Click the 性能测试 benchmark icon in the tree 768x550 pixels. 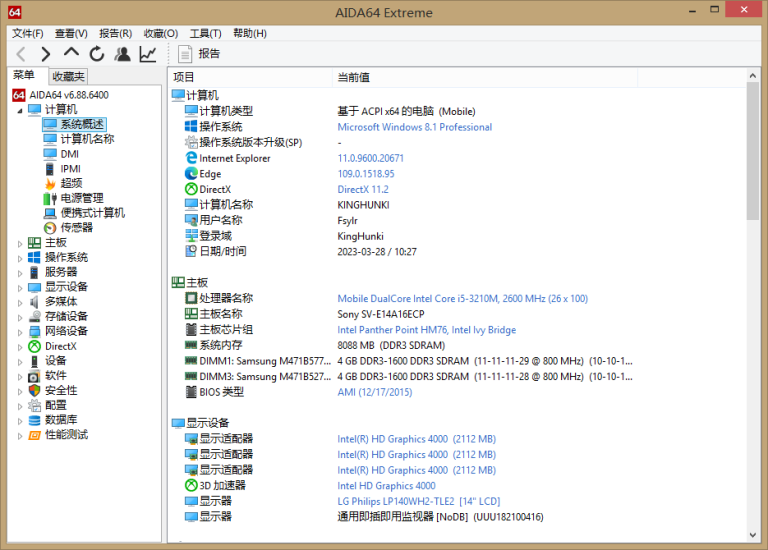click(x=34, y=435)
